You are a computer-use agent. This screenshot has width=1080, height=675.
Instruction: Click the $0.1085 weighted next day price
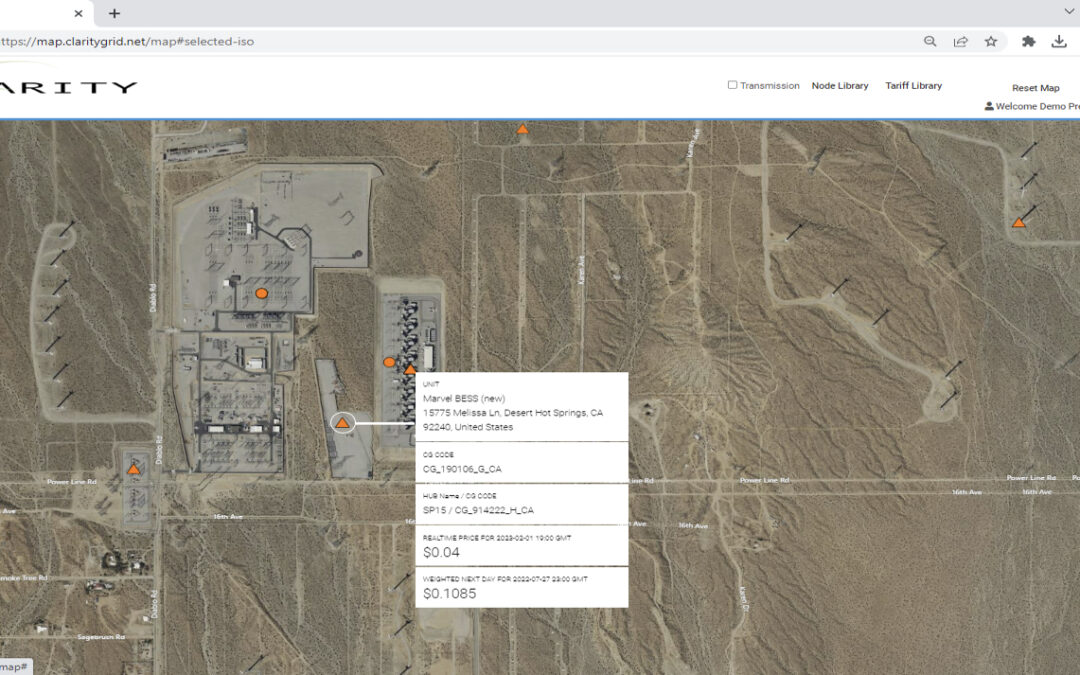(x=449, y=594)
